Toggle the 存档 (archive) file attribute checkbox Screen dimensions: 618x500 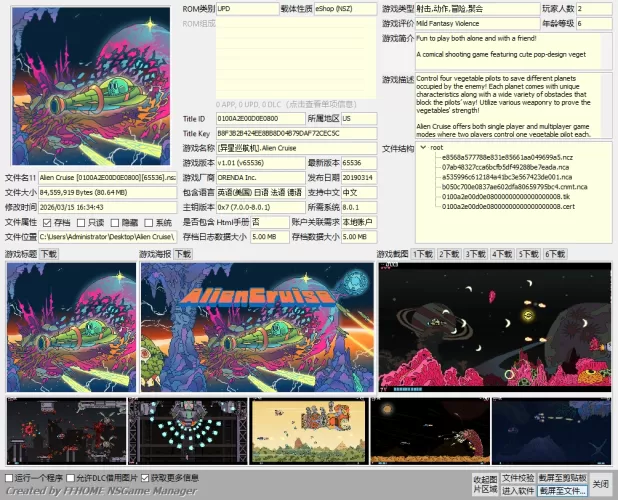pyautogui.click(x=47, y=222)
